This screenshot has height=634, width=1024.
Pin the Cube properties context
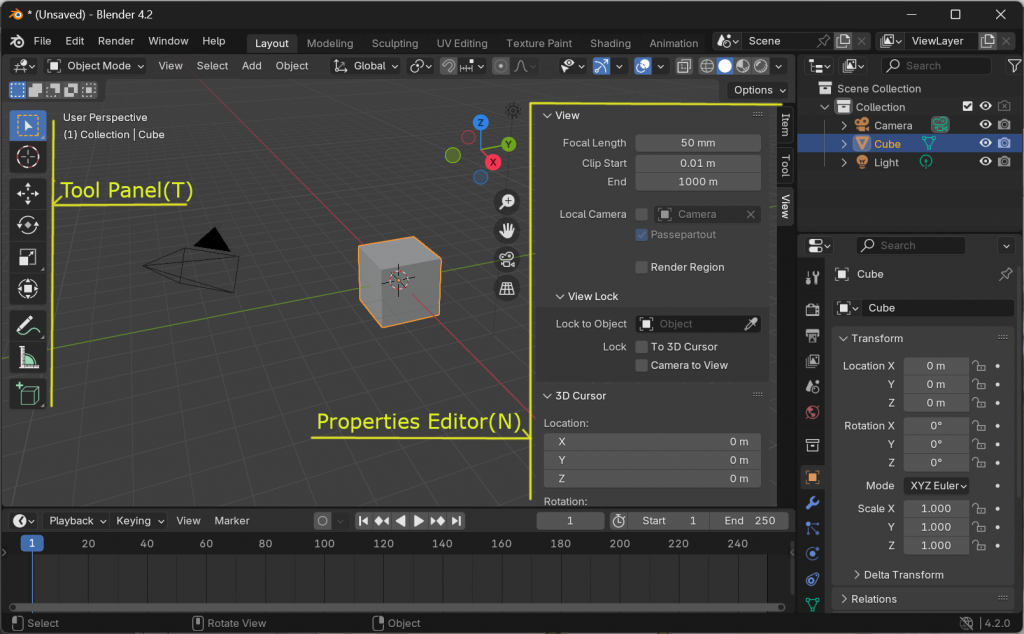coord(1006,274)
